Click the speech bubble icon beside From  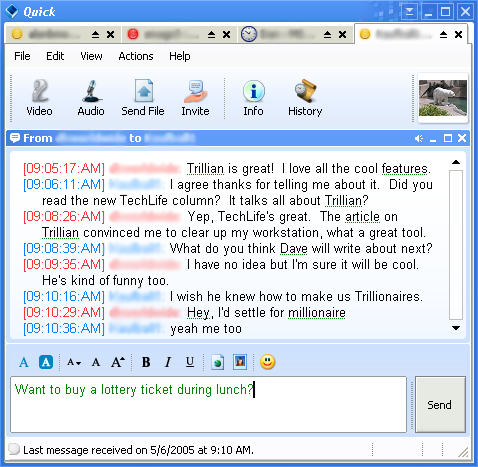[15, 138]
